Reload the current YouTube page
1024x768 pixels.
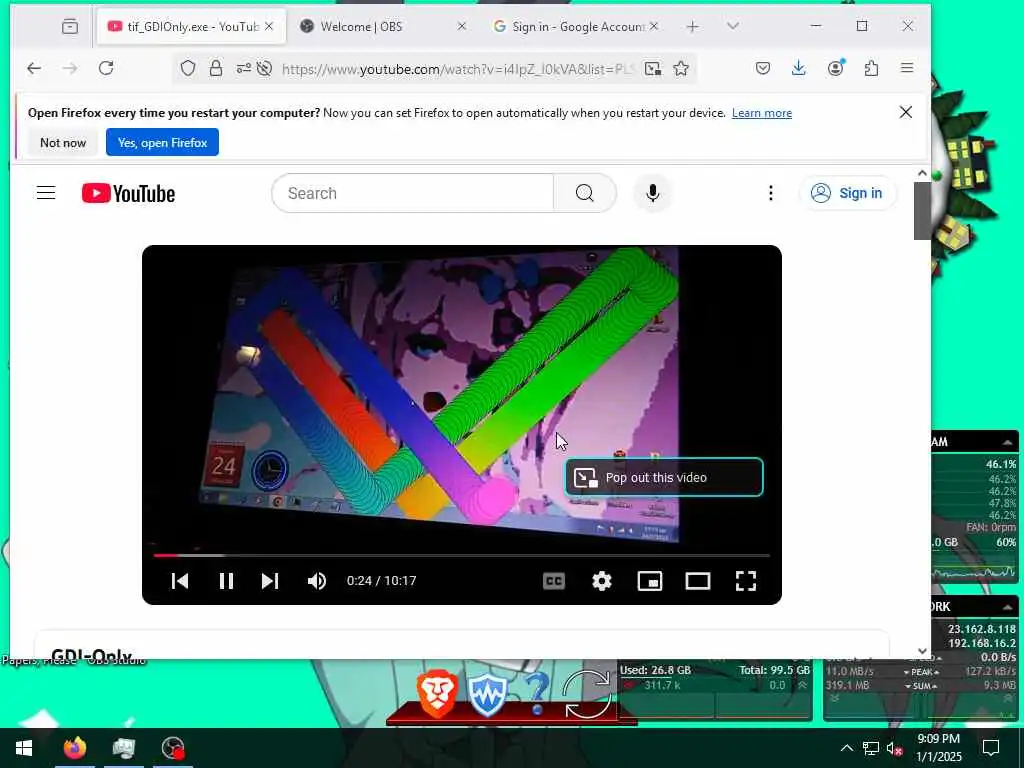coord(106,68)
